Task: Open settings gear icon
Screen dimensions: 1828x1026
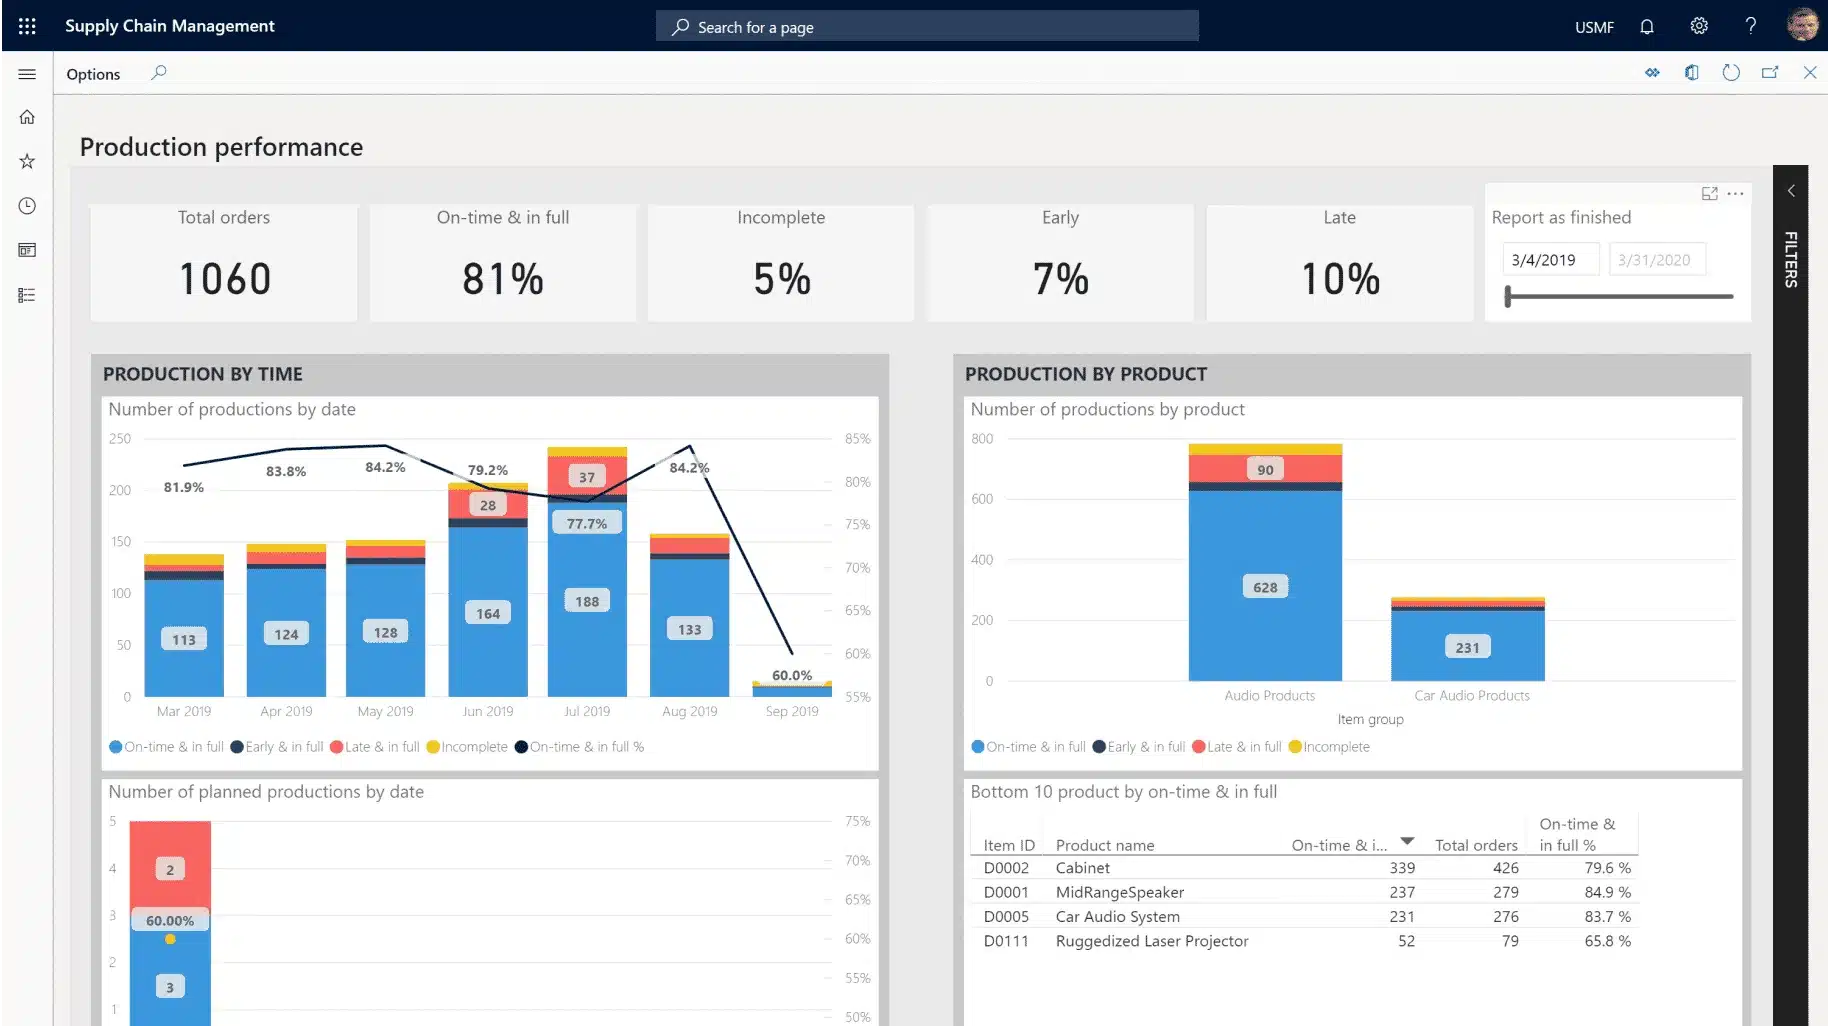Action: click(1699, 26)
